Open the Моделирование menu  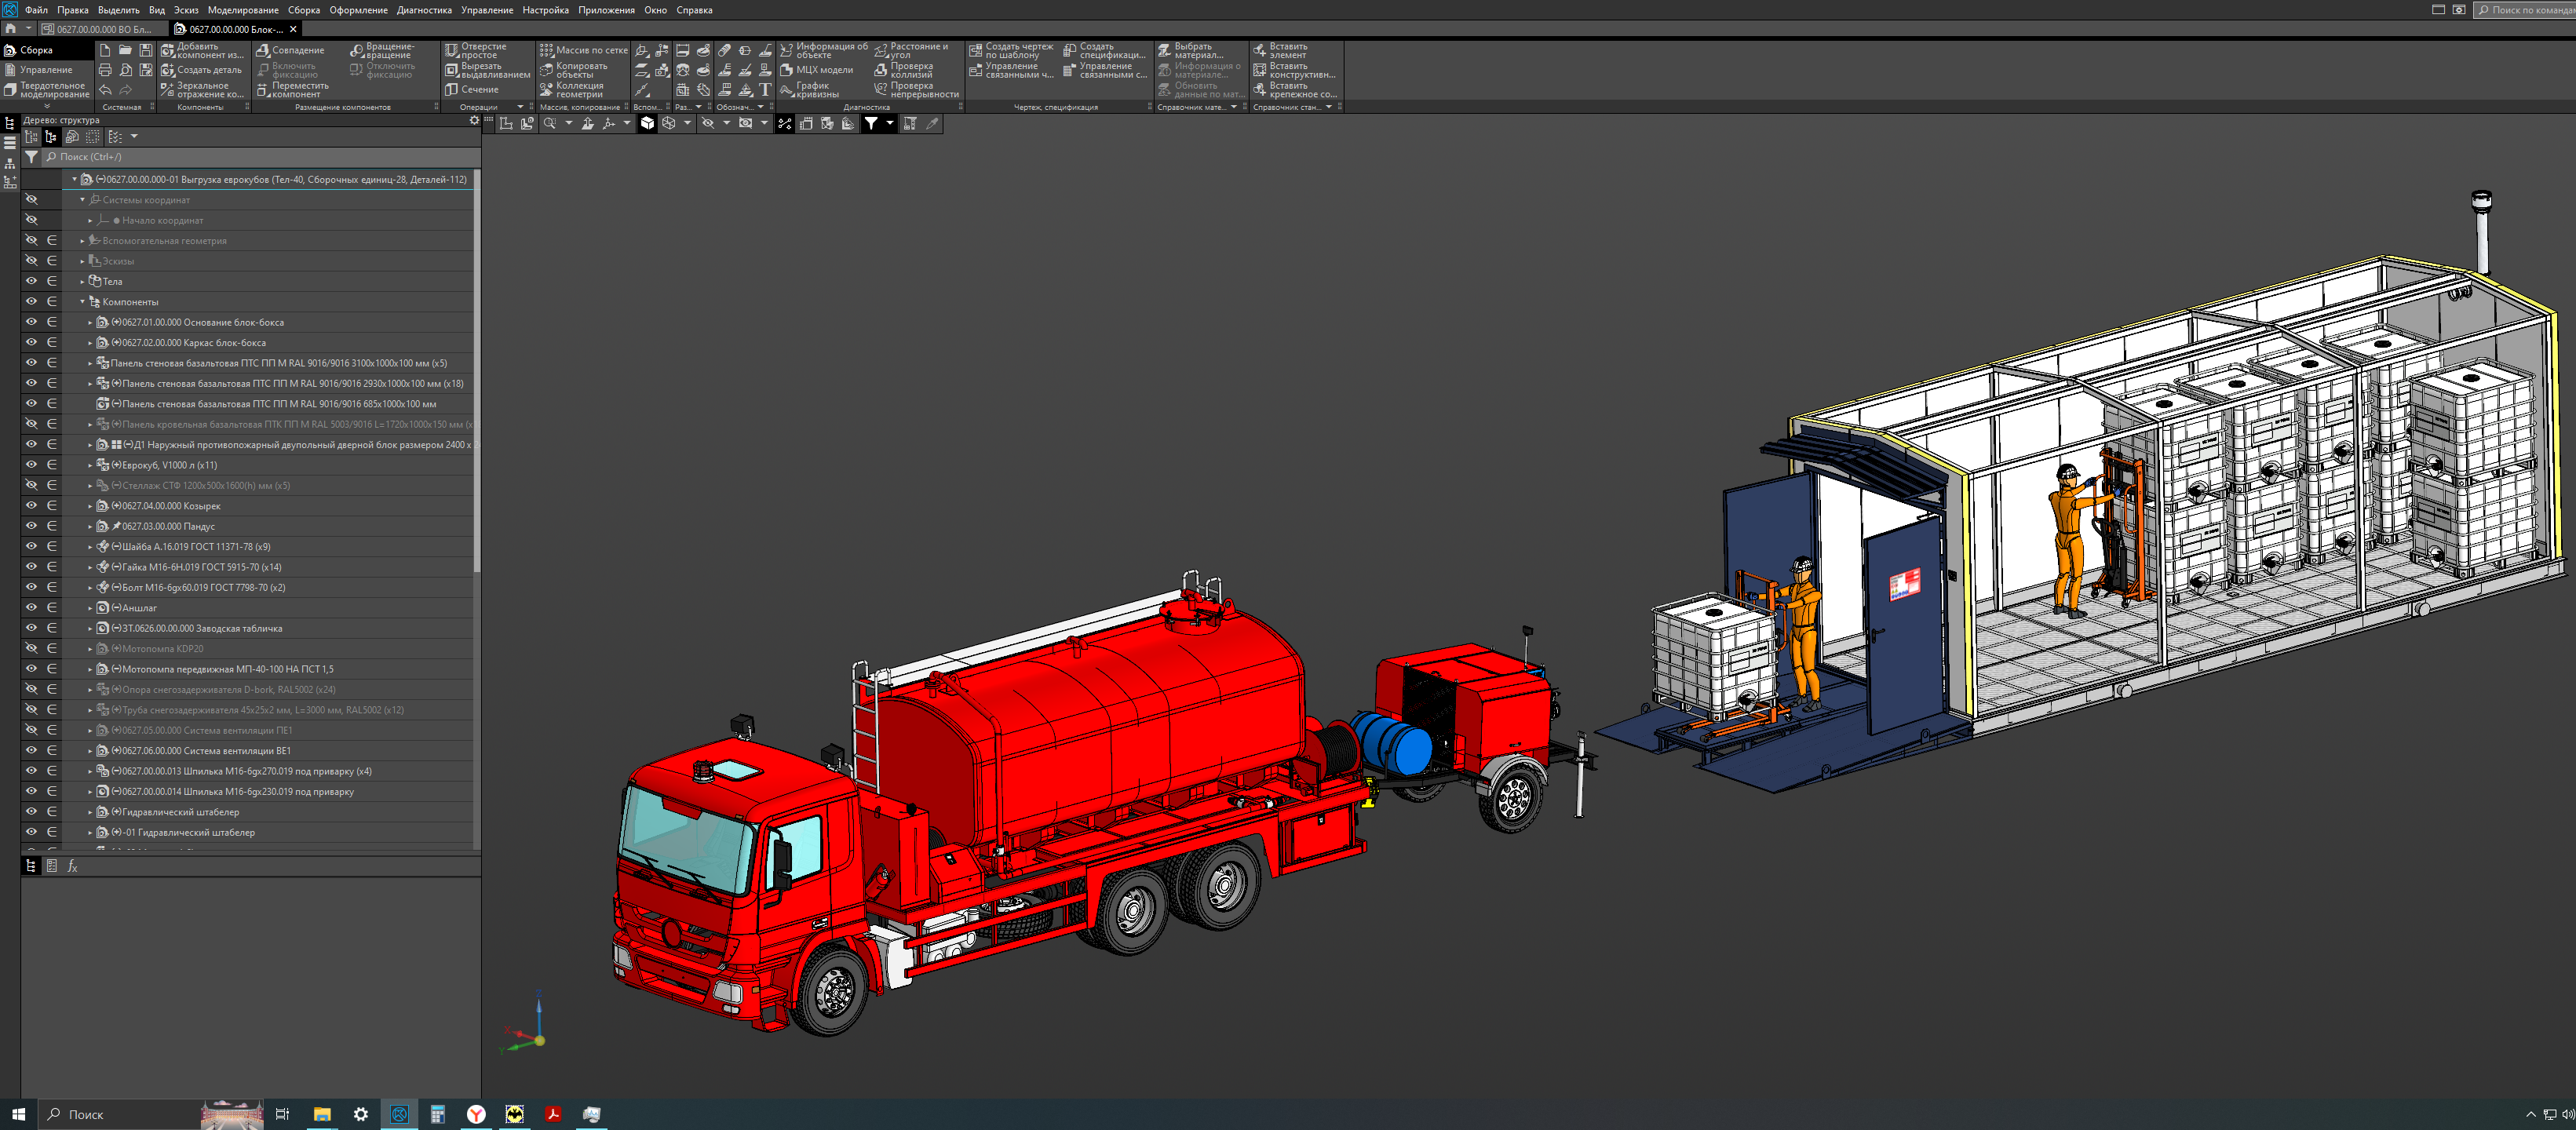point(243,10)
